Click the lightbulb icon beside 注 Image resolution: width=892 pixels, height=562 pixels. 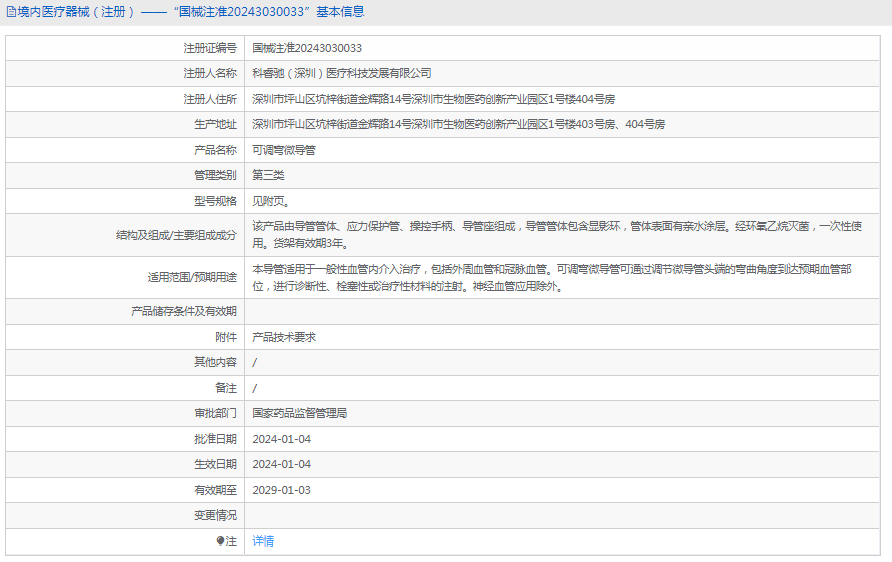pyautogui.click(x=220, y=541)
